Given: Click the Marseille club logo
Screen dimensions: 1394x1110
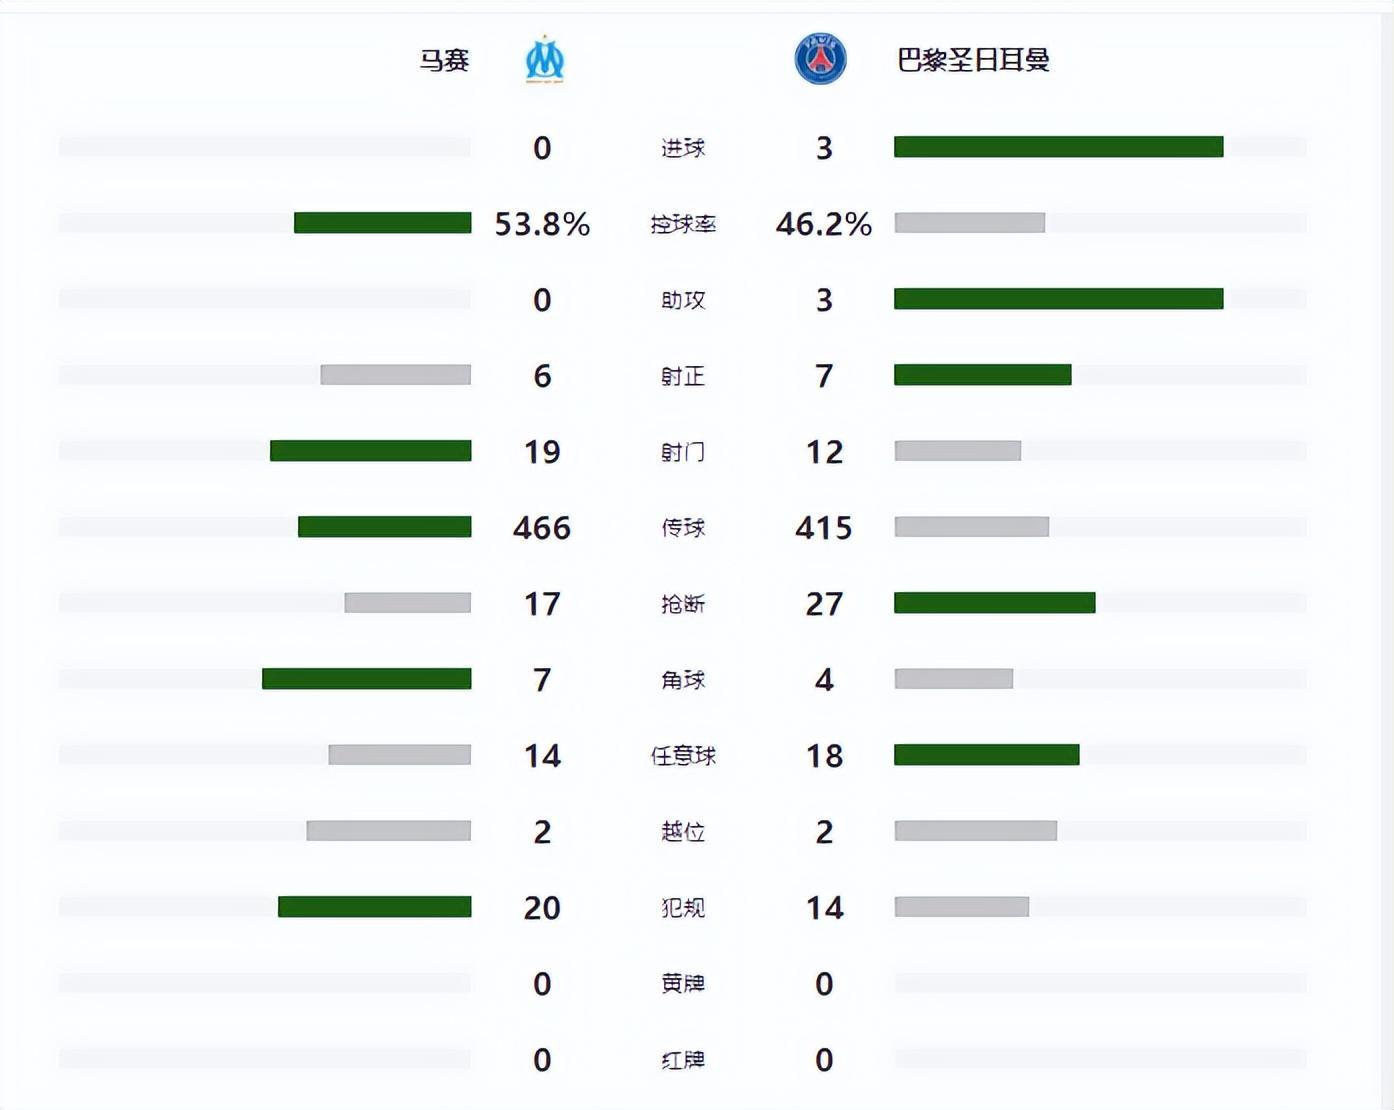Looking at the screenshot, I should coord(545,60).
